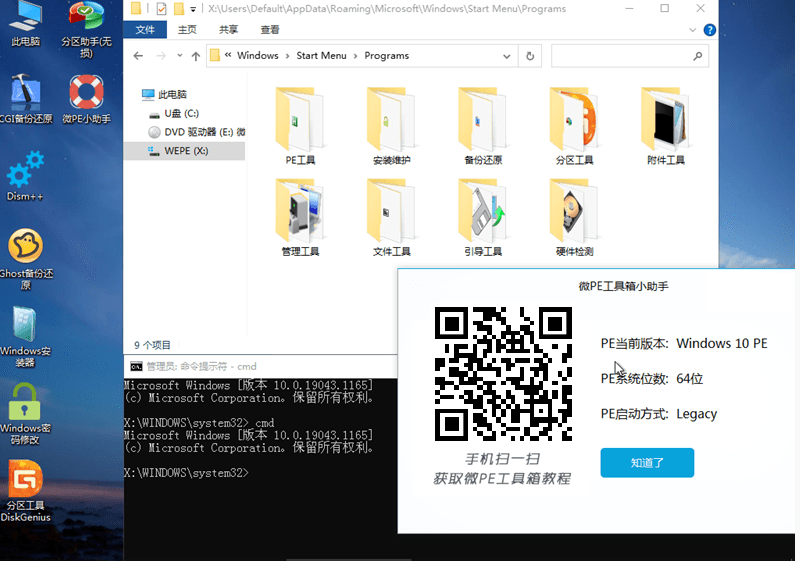The image size is (800, 561).
Task: Click the Explorer forward arrow
Action: [x=161, y=56]
